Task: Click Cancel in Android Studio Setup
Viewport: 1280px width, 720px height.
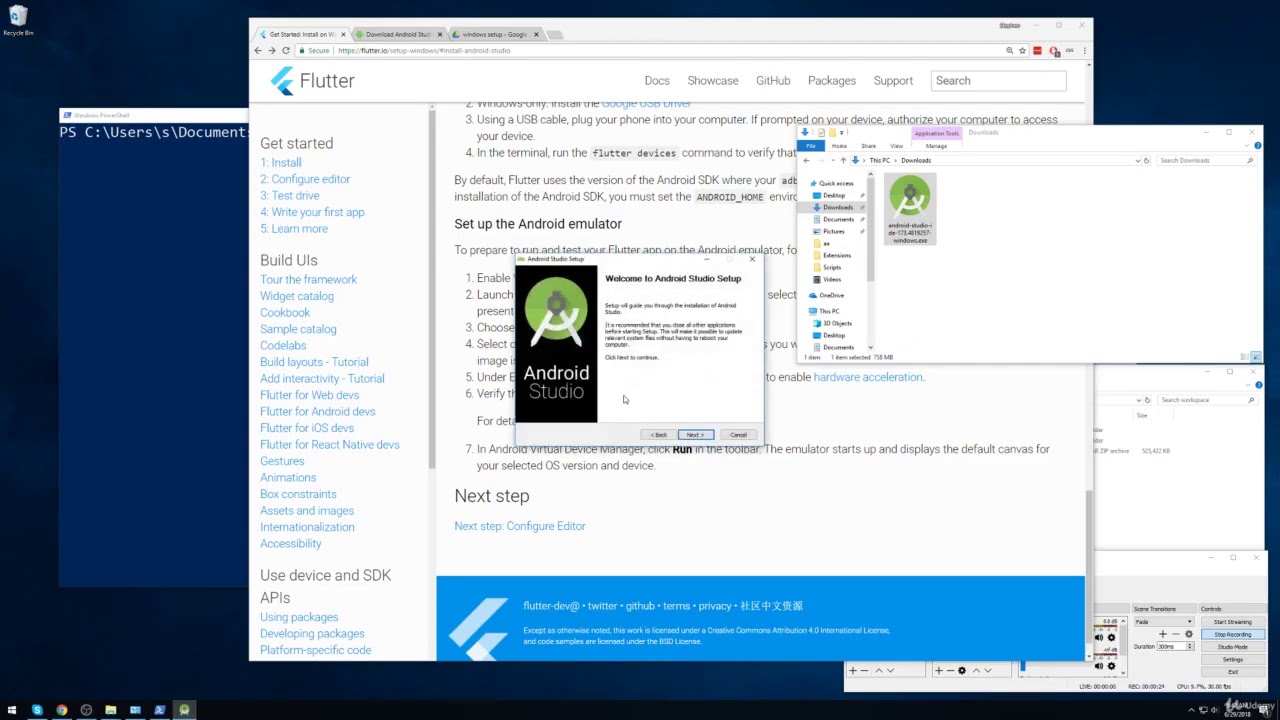Action: coord(738,435)
